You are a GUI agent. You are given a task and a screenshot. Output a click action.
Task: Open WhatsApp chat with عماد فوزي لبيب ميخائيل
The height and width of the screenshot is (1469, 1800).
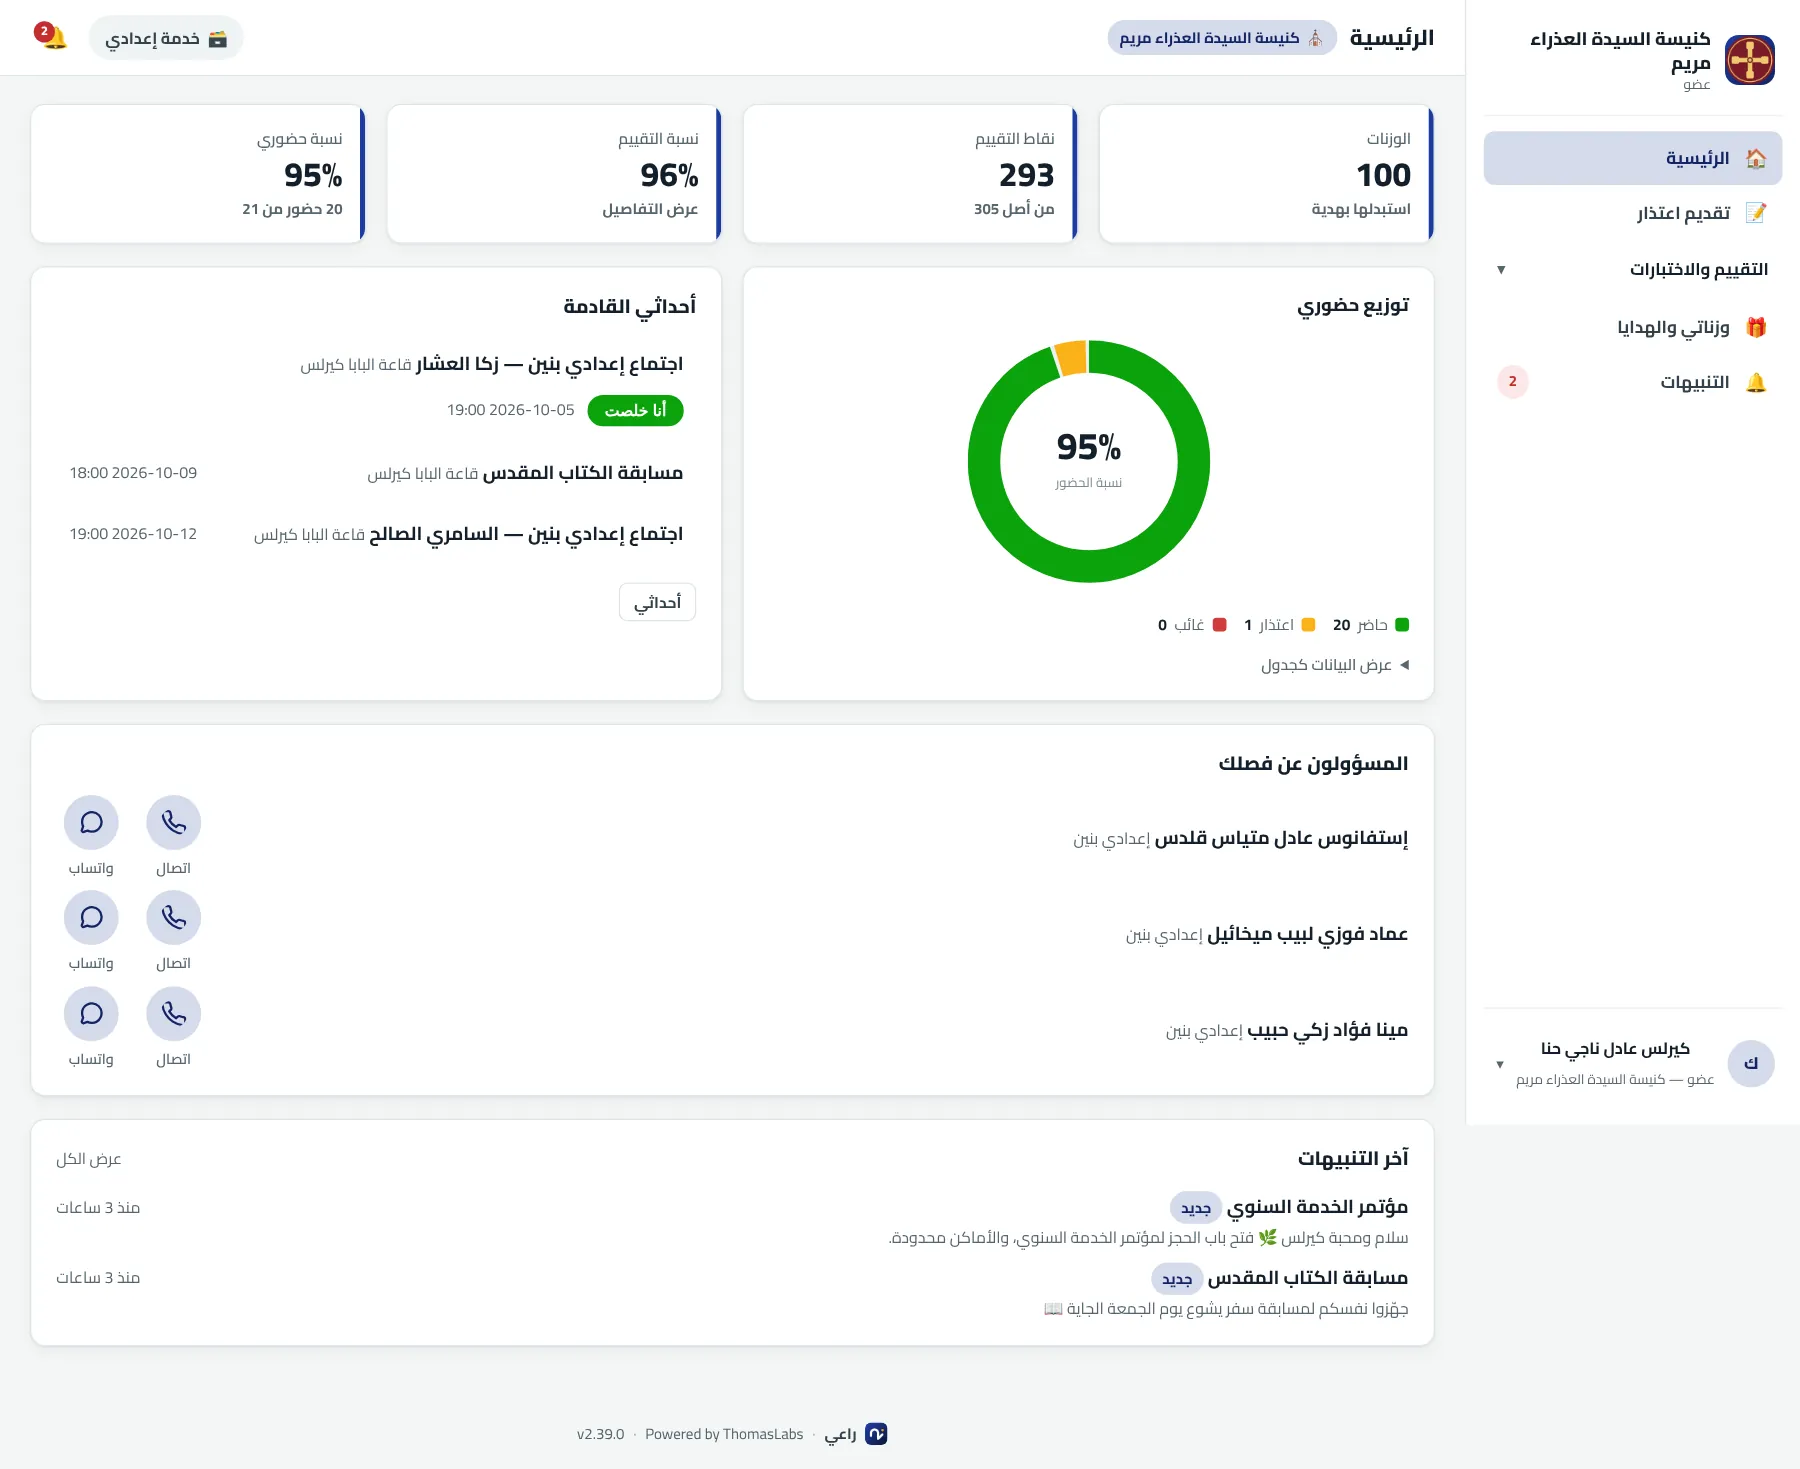[91, 917]
